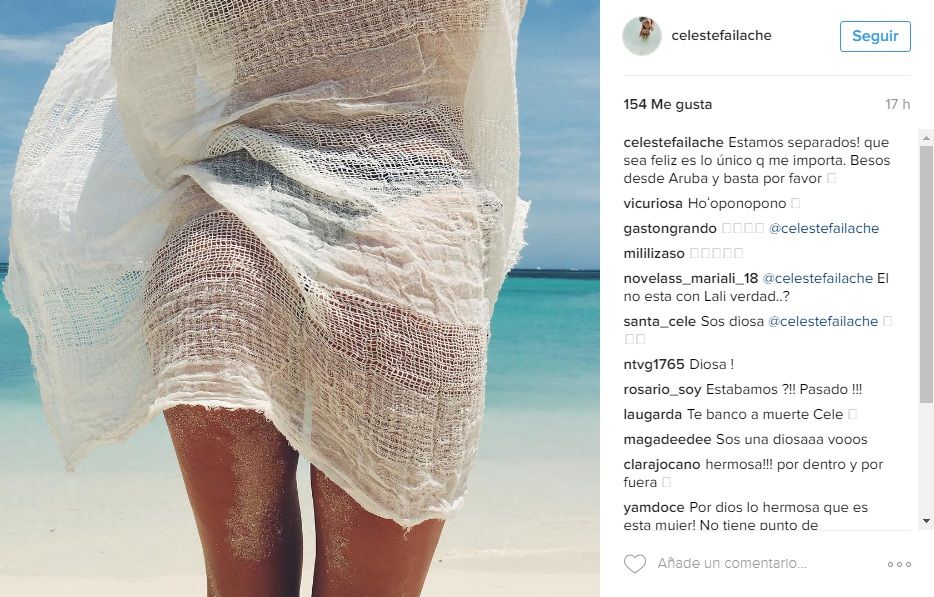The image size is (934, 597).
Task: Open mililizaso commenter profile
Action: [654, 253]
